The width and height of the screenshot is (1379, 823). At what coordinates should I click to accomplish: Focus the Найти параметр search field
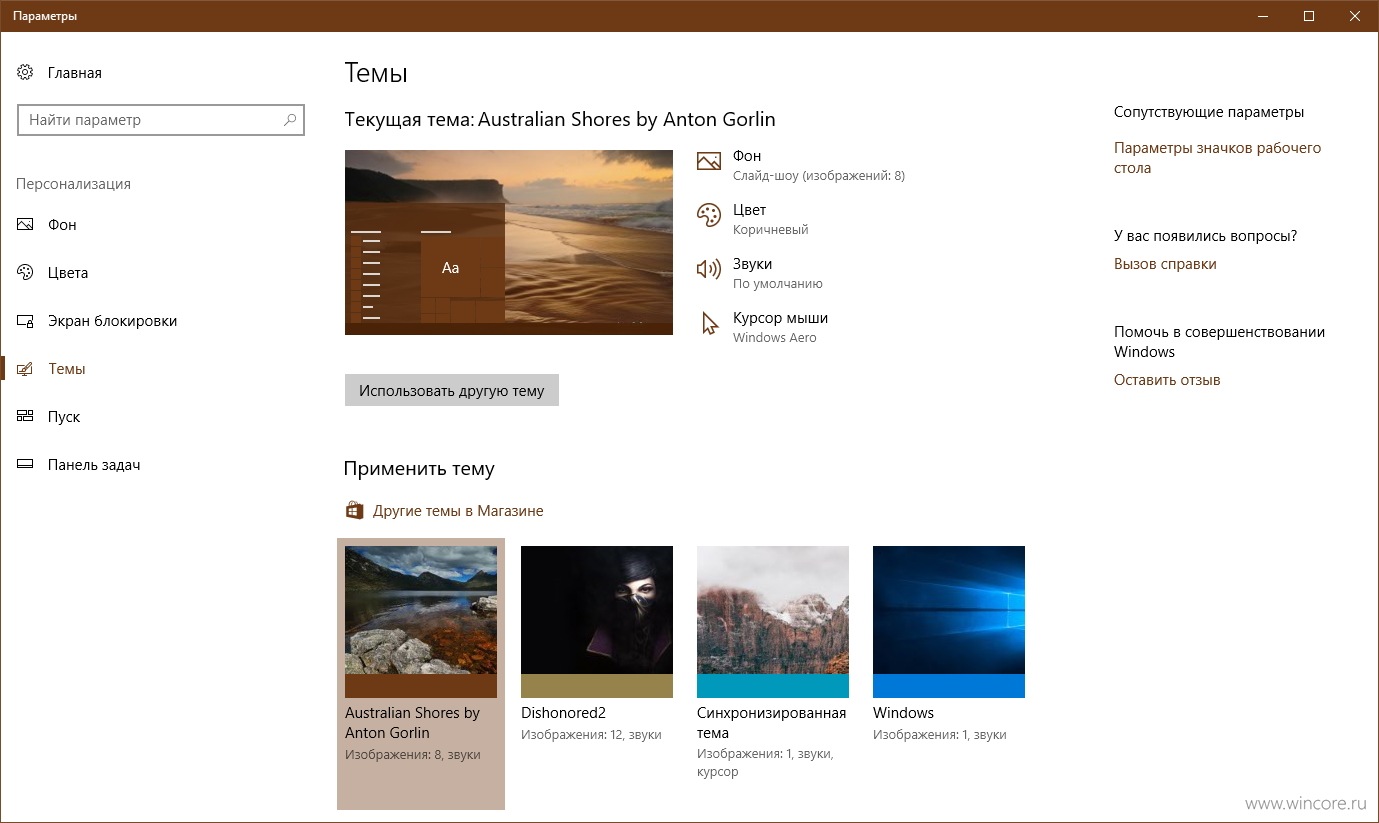[x=161, y=120]
